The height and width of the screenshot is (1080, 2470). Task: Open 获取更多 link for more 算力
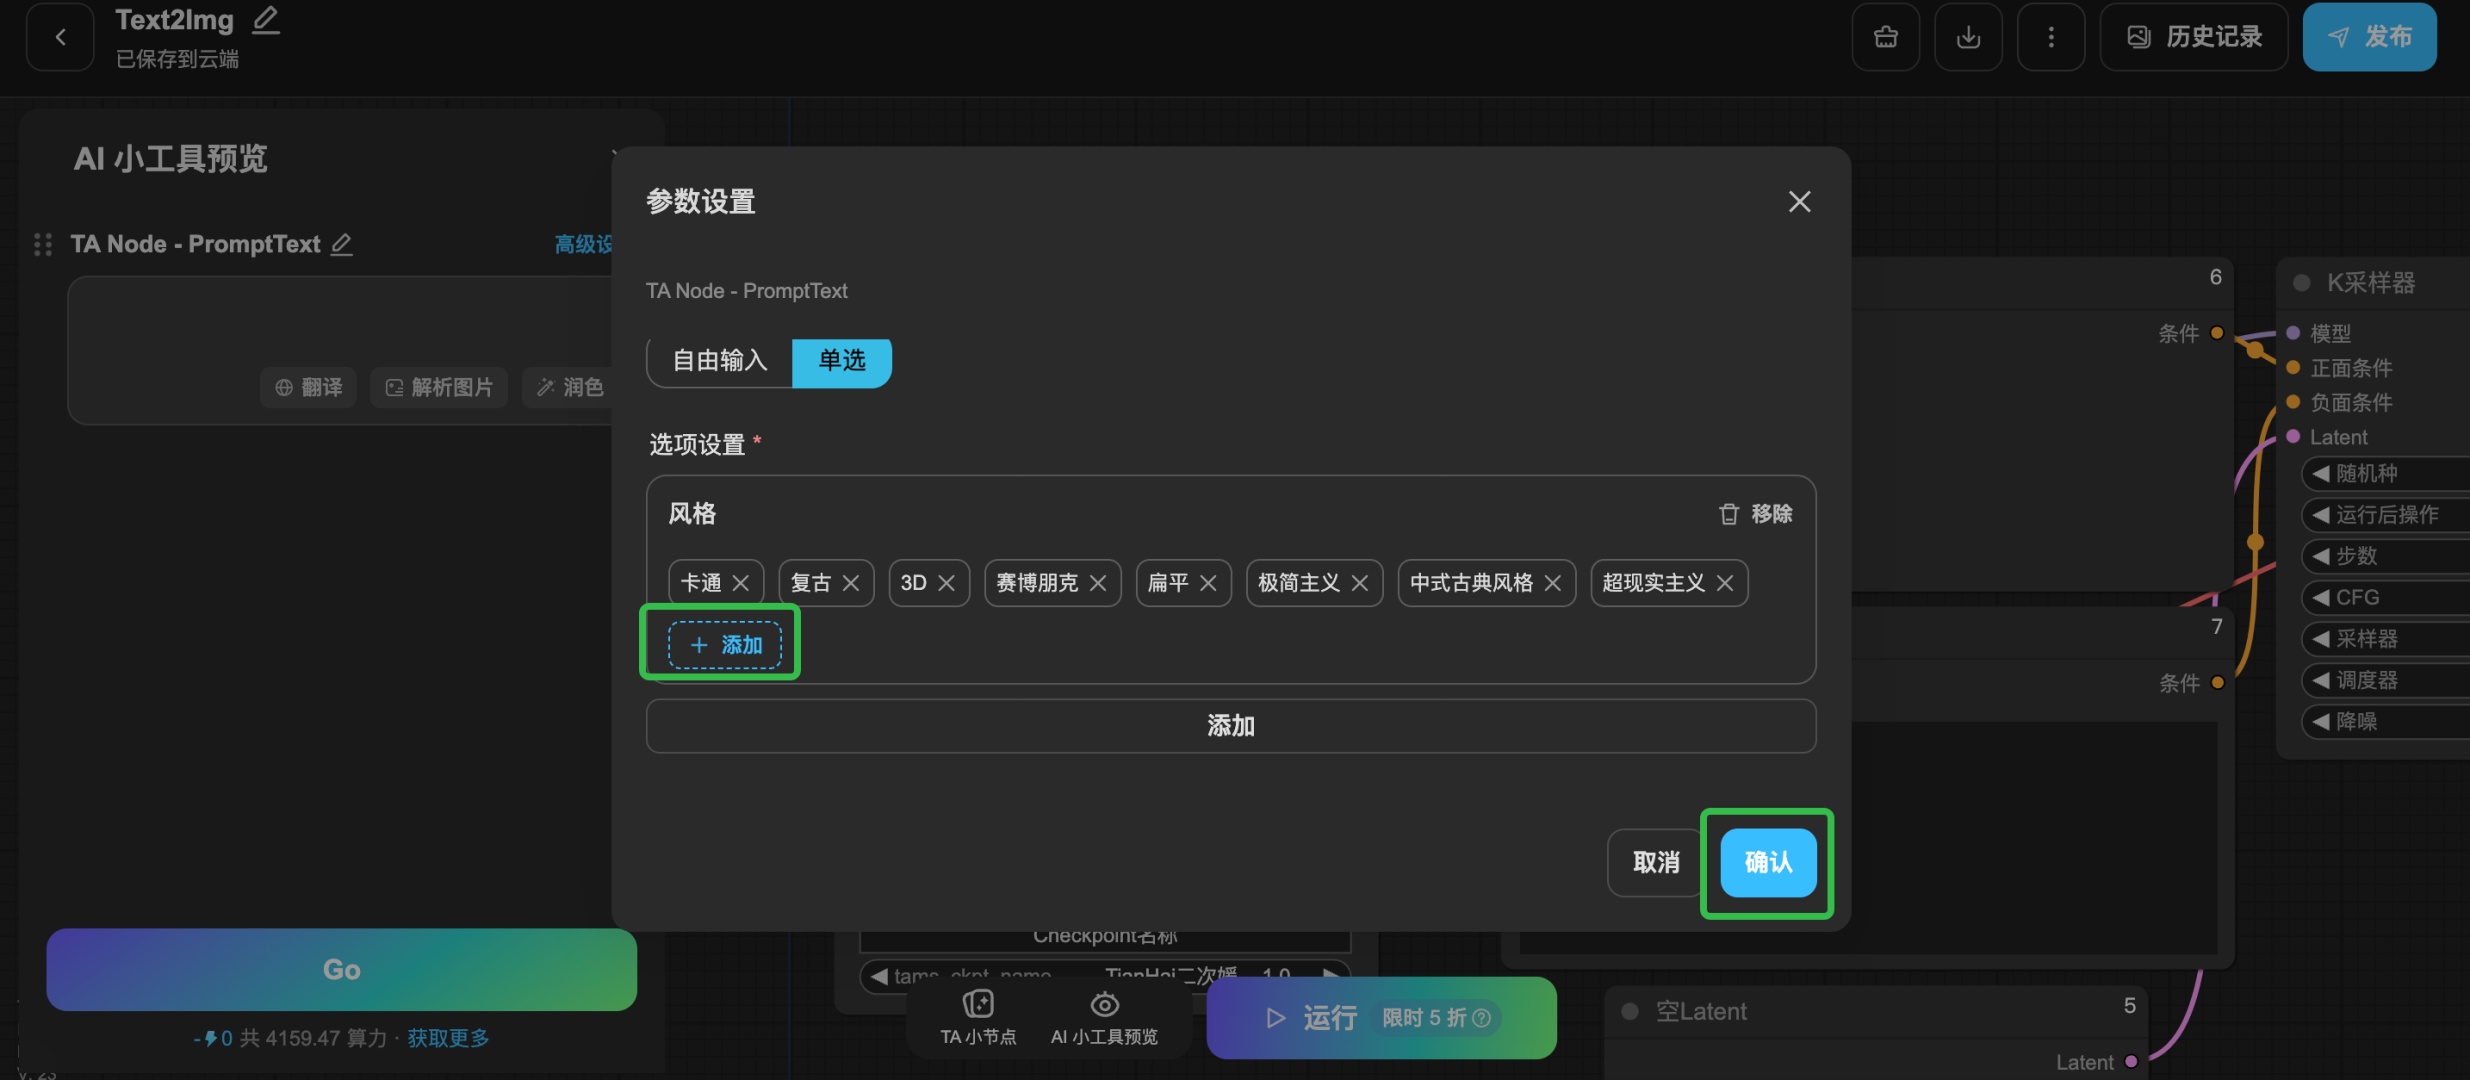point(448,1038)
